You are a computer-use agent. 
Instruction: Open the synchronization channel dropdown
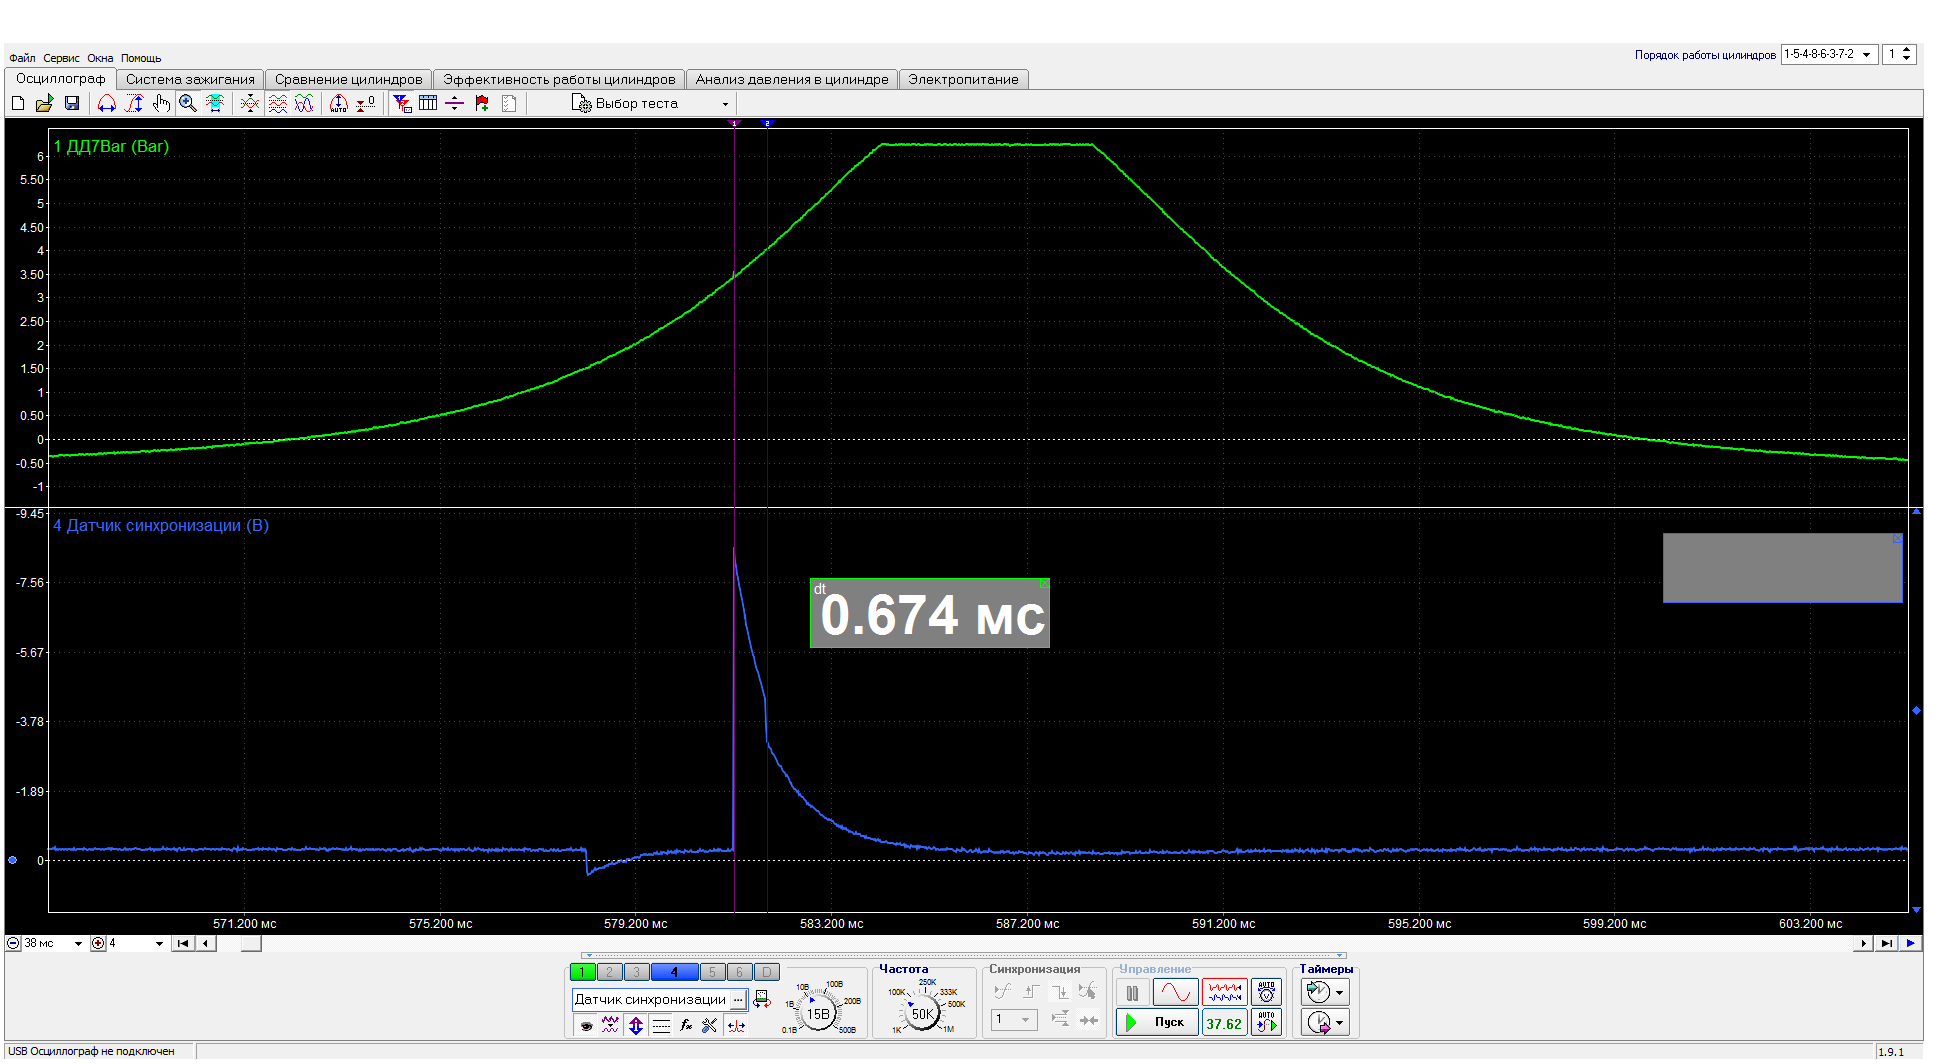pos(1014,1020)
